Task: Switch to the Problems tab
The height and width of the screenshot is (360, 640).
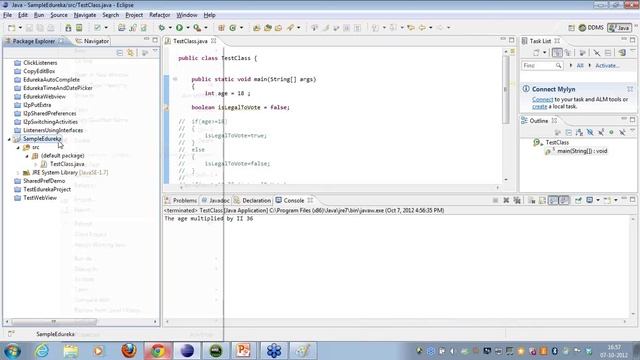Action: (181, 200)
